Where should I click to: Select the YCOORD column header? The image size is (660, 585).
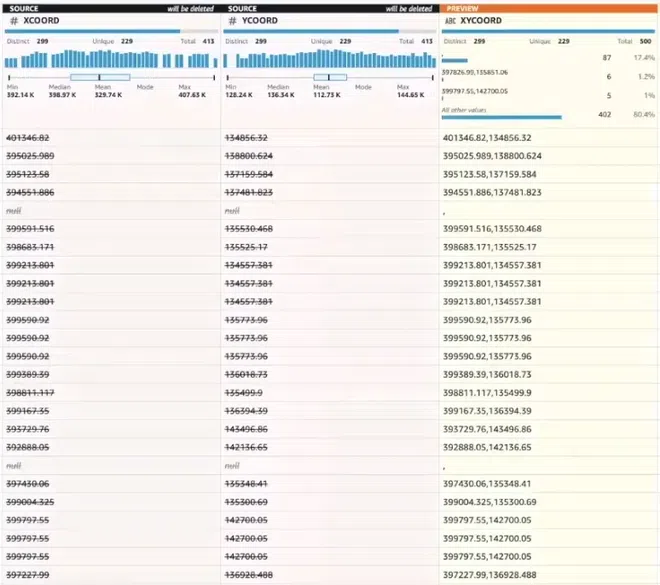tap(260, 20)
